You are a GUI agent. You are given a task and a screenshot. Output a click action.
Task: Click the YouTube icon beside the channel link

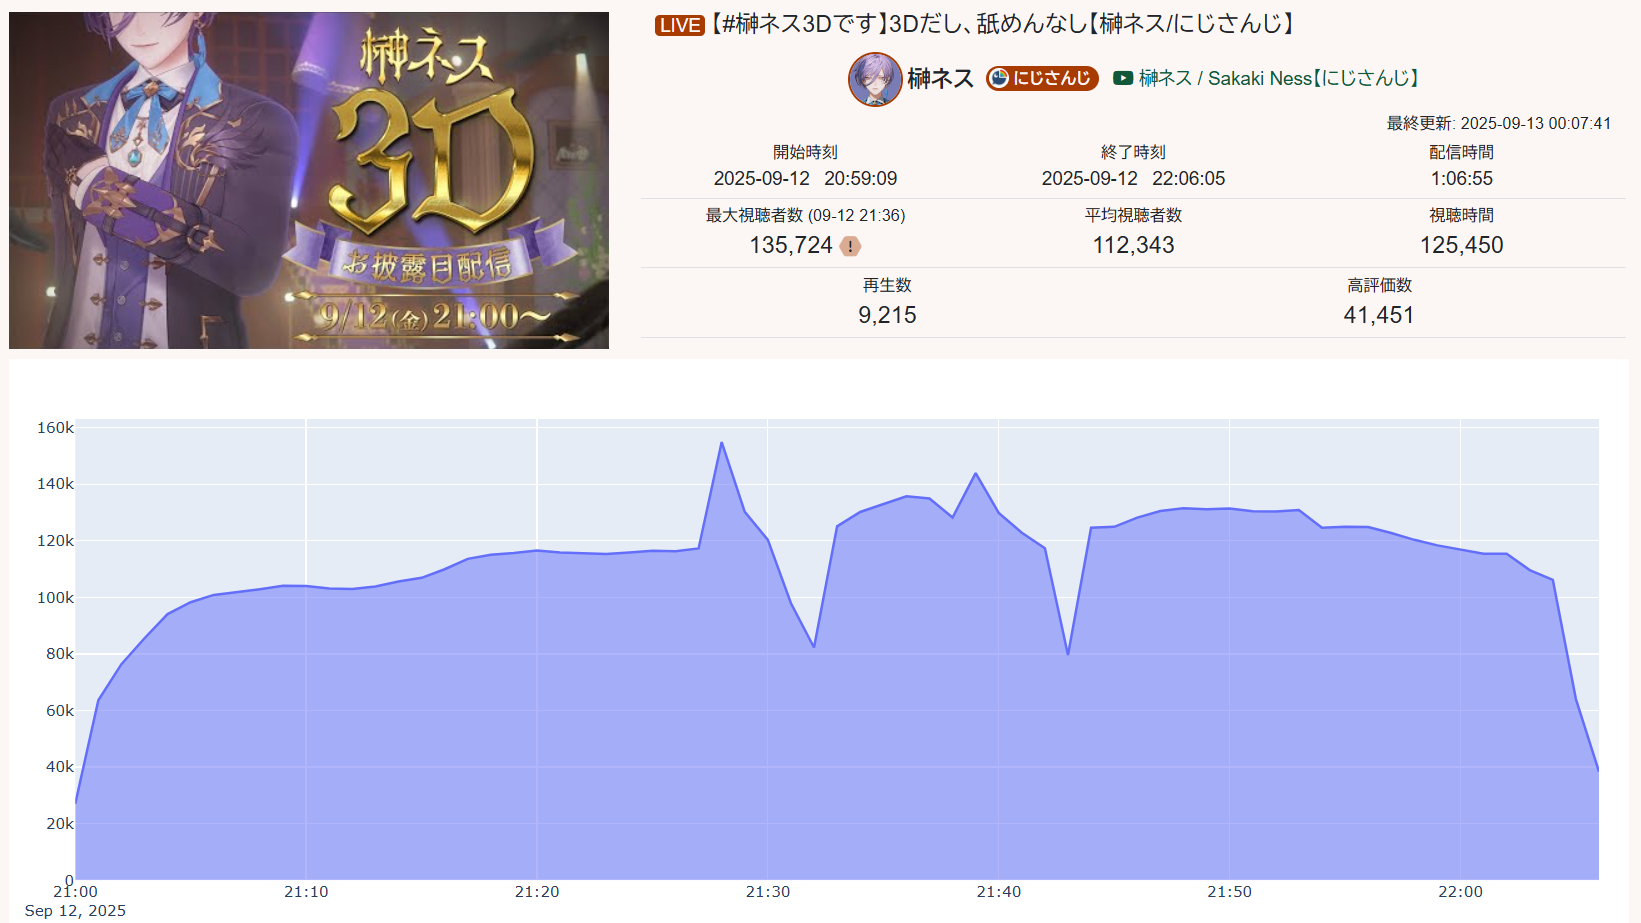pos(1123,78)
